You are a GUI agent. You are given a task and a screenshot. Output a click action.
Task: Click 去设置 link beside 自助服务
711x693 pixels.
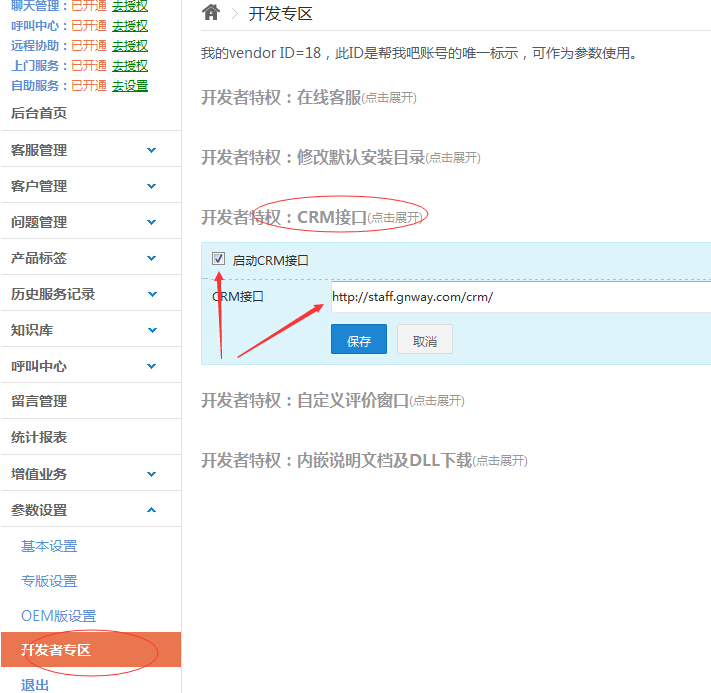tap(130, 86)
